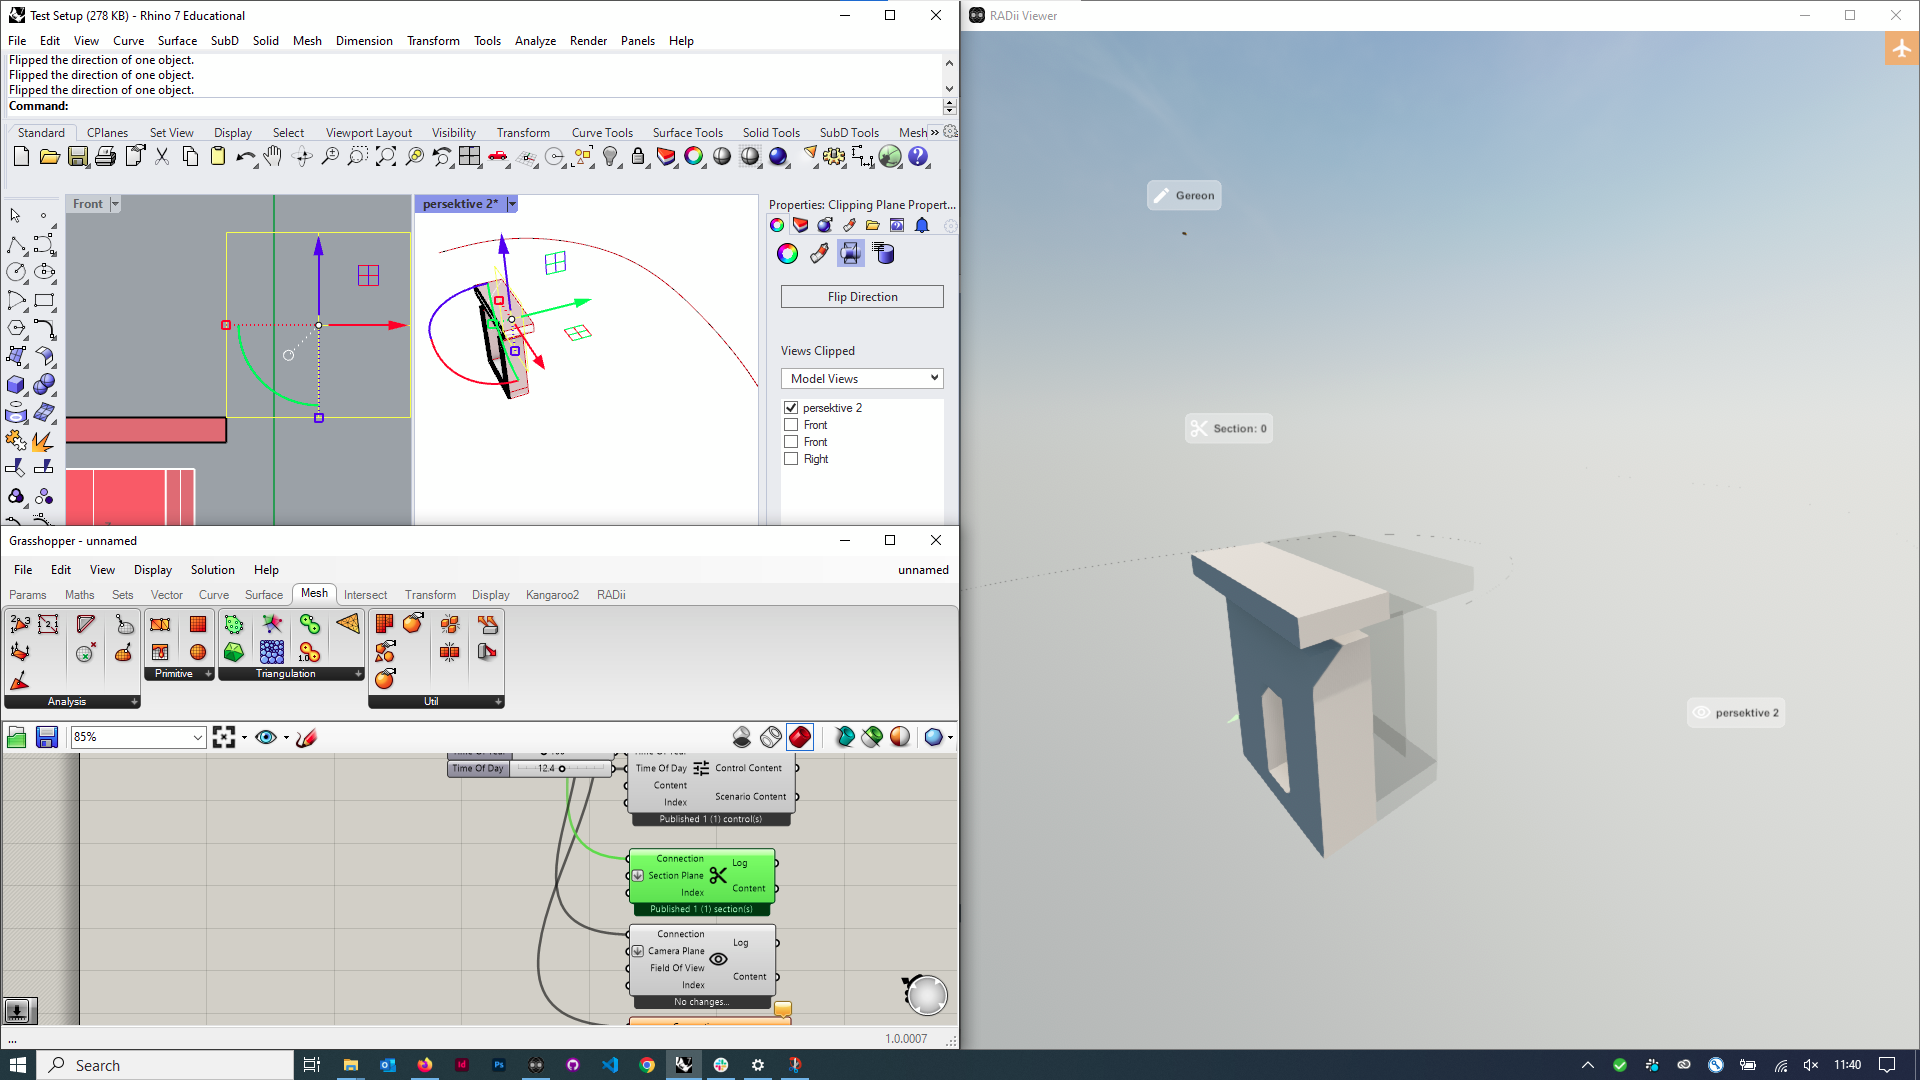Toggle the perspektive 2 checkbox under Views Clipped

pos(791,407)
